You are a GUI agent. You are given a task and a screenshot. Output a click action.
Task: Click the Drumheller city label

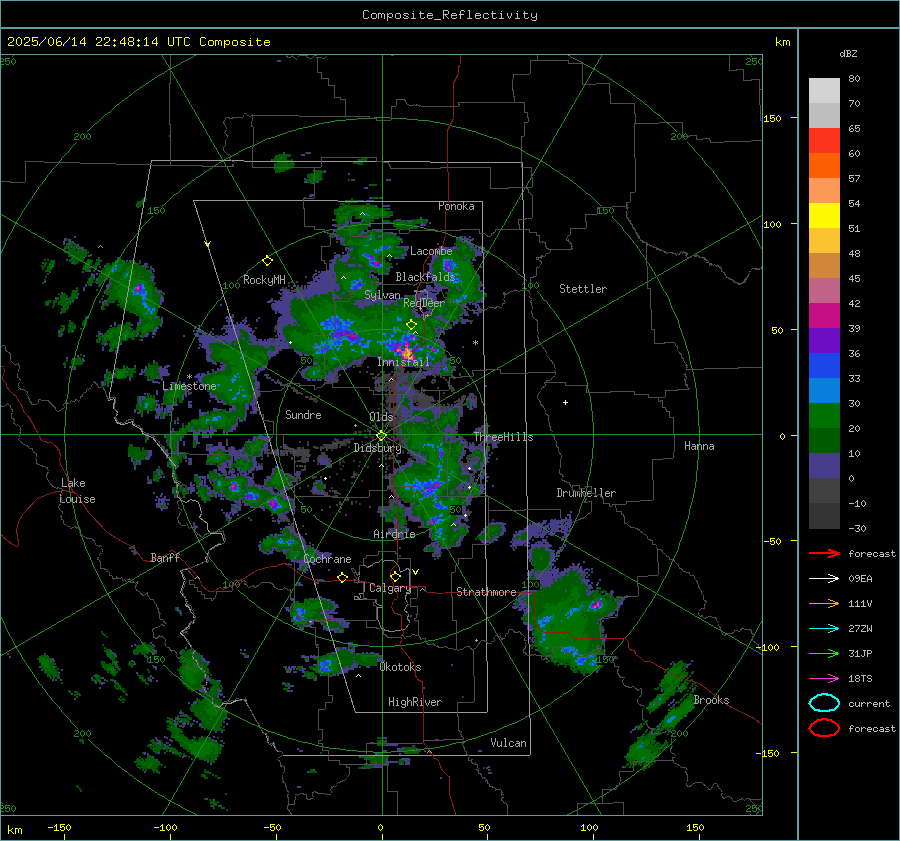[586, 493]
